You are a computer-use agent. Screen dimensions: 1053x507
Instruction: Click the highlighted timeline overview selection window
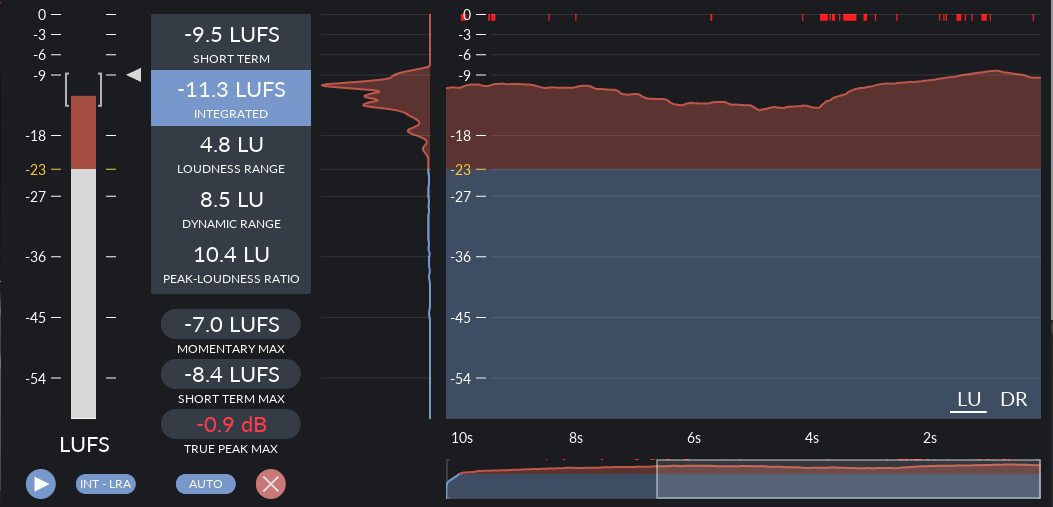click(847, 479)
